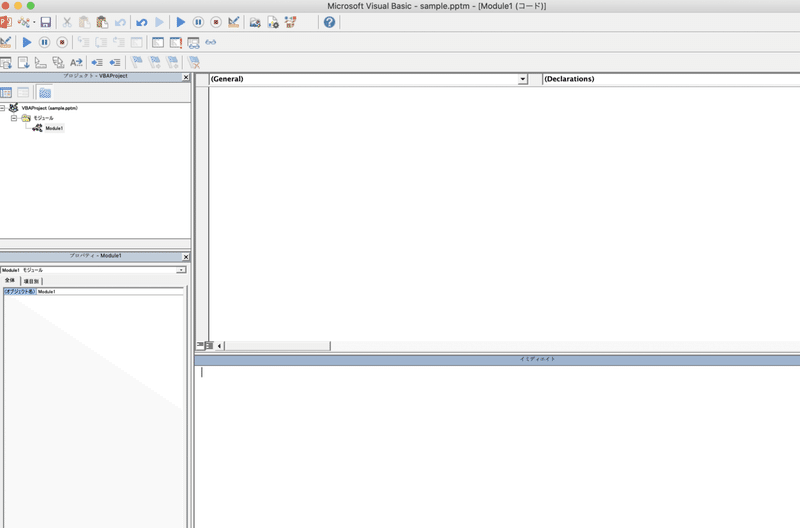
Task: Close the Project - VBAProject panel
Action: coord(186,77)
